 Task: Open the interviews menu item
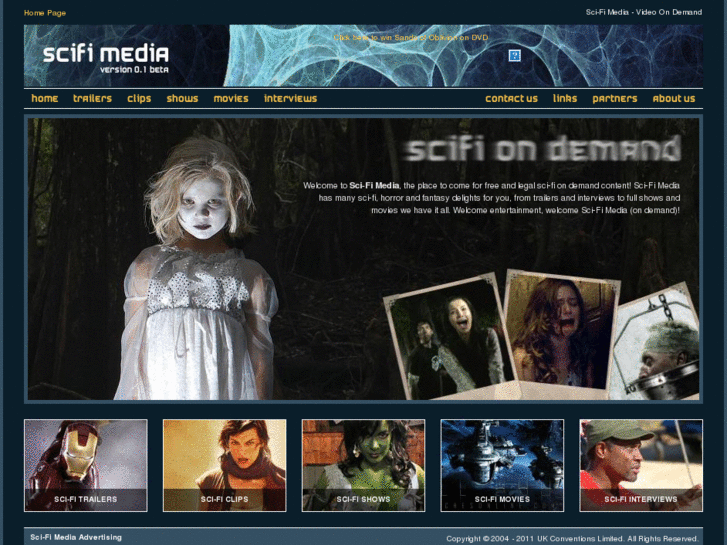point(291,98)
